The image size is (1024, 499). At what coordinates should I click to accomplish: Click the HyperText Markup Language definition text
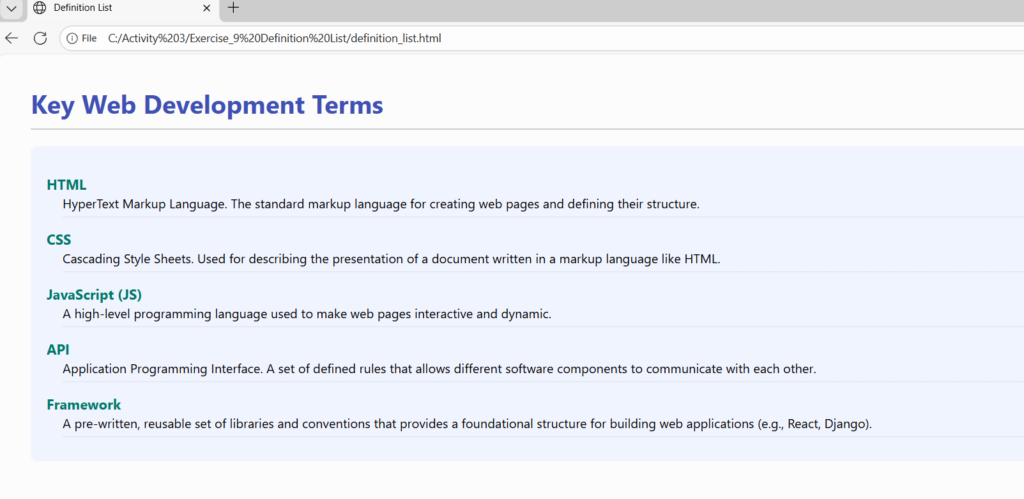point(380,204)
